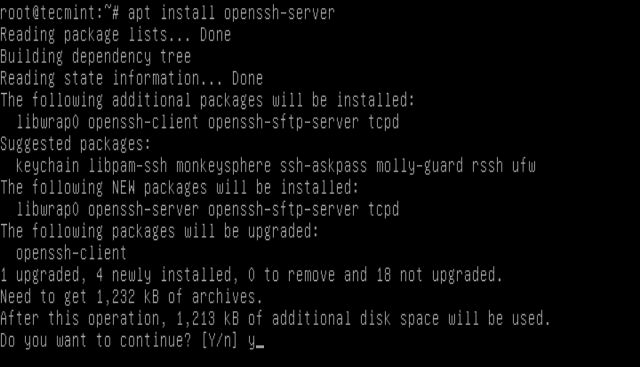Click the root@tecmint shell prompt
Image resolution: width=640 pixels, height=367 pixels.
(60, 13)
